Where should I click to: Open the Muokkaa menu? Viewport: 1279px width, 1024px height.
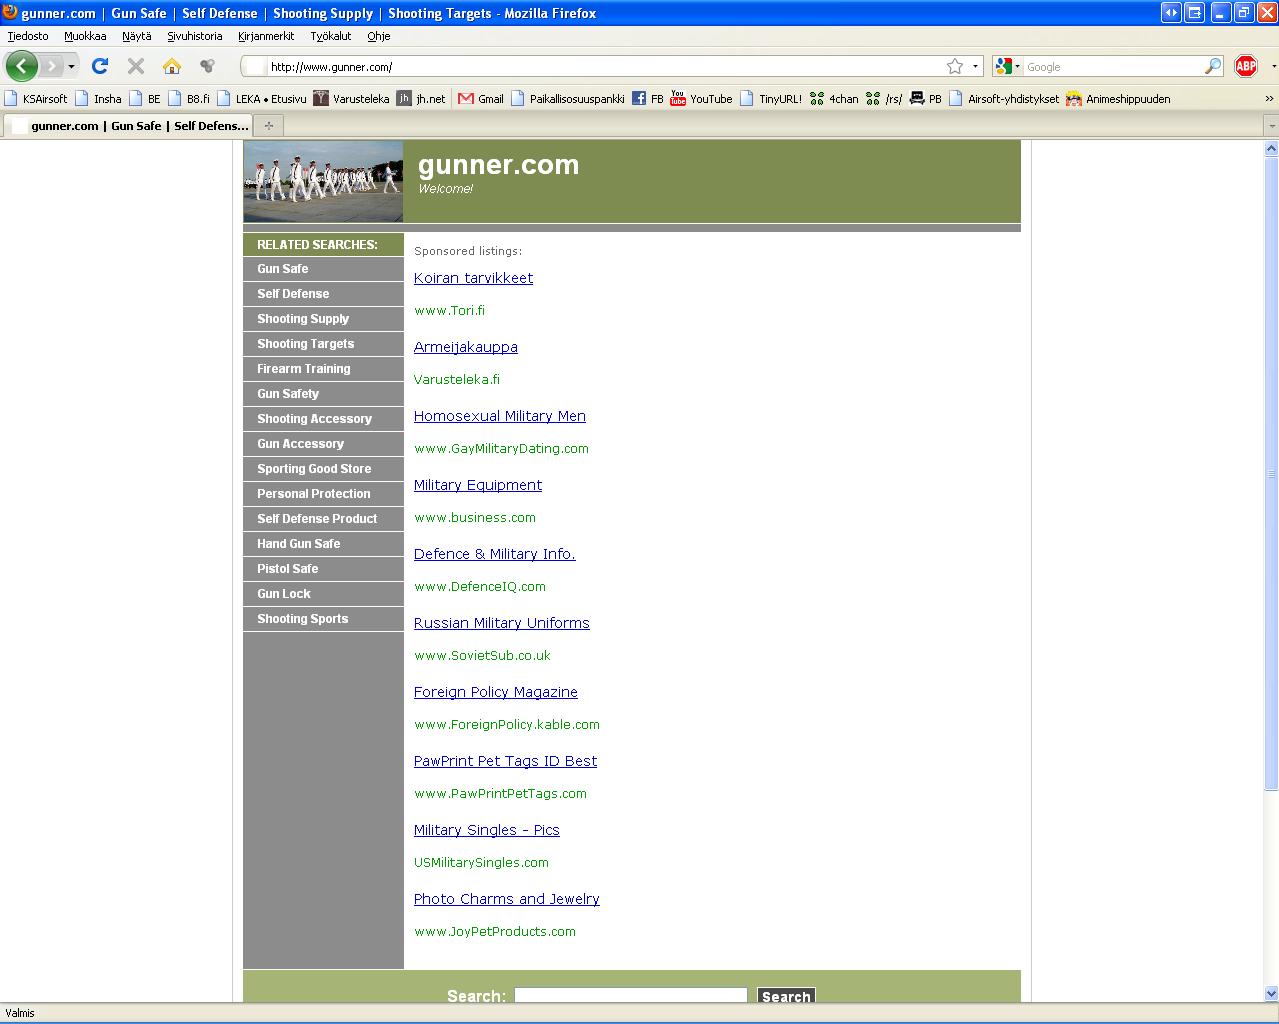85,36
